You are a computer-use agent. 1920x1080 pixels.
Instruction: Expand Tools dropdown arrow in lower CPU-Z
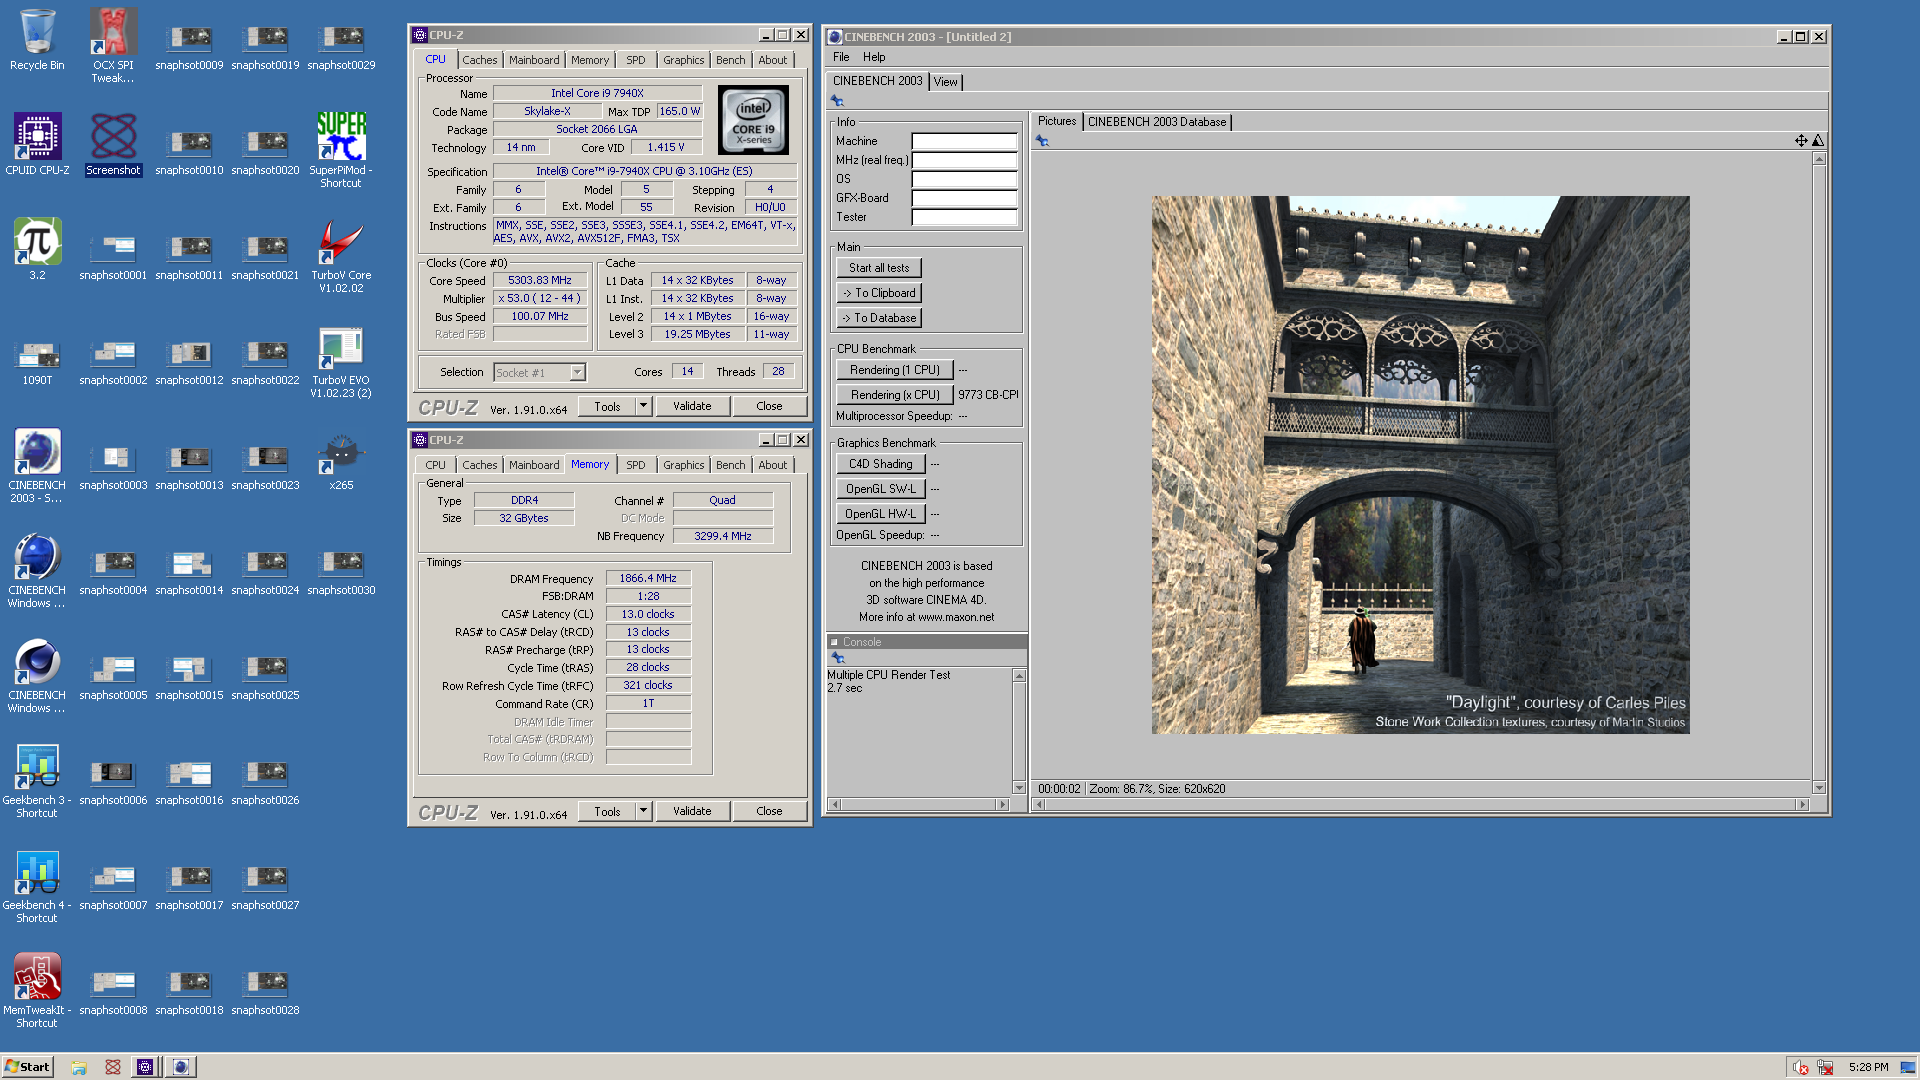[643, 811]
